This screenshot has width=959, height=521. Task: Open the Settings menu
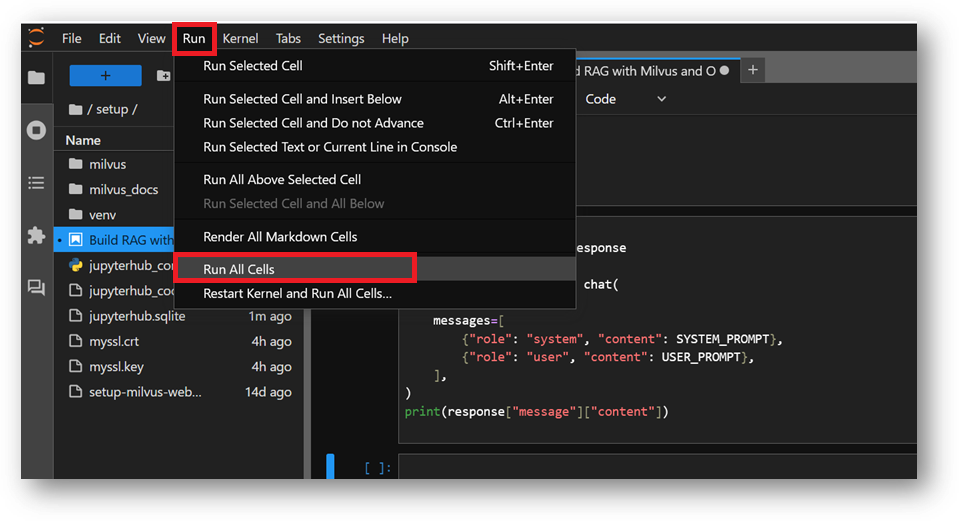(341, 38)
